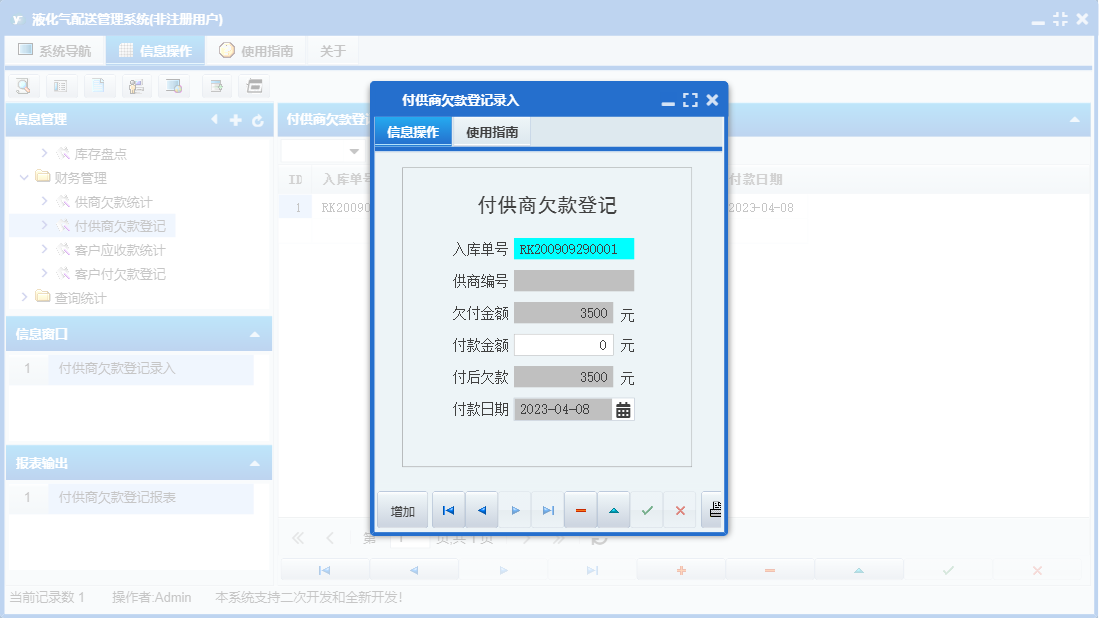Click the print icon in the dialog
1099x618 pixels.
[x=713, y=510]
